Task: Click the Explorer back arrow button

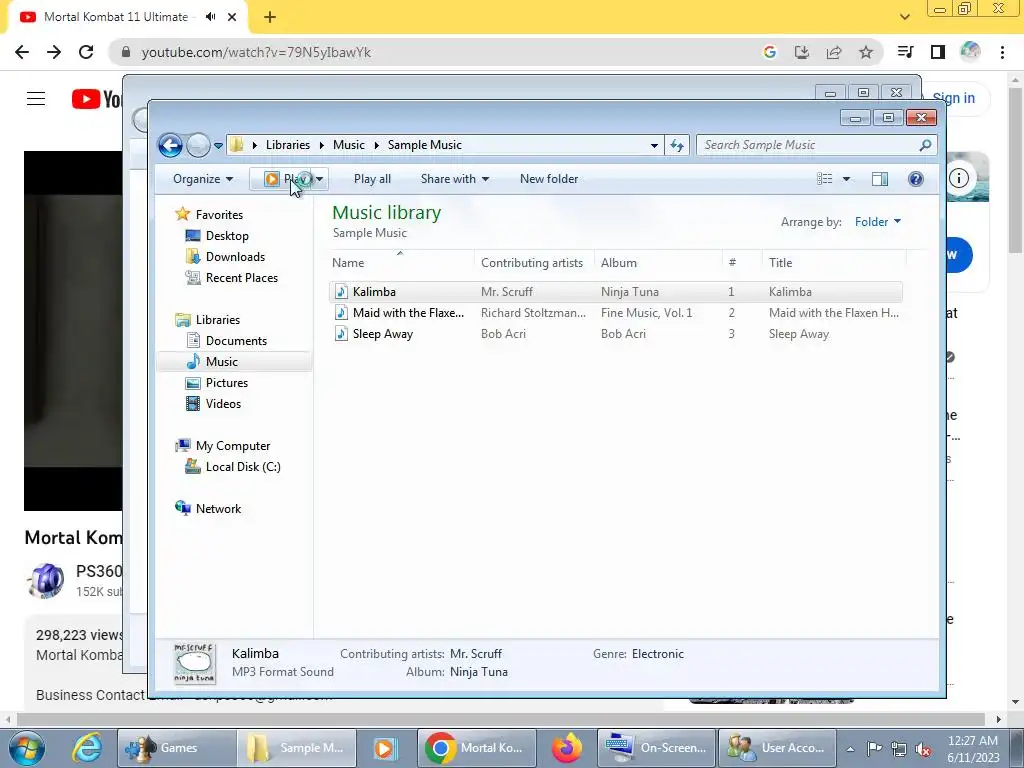Action: click(x=170, y=145)
